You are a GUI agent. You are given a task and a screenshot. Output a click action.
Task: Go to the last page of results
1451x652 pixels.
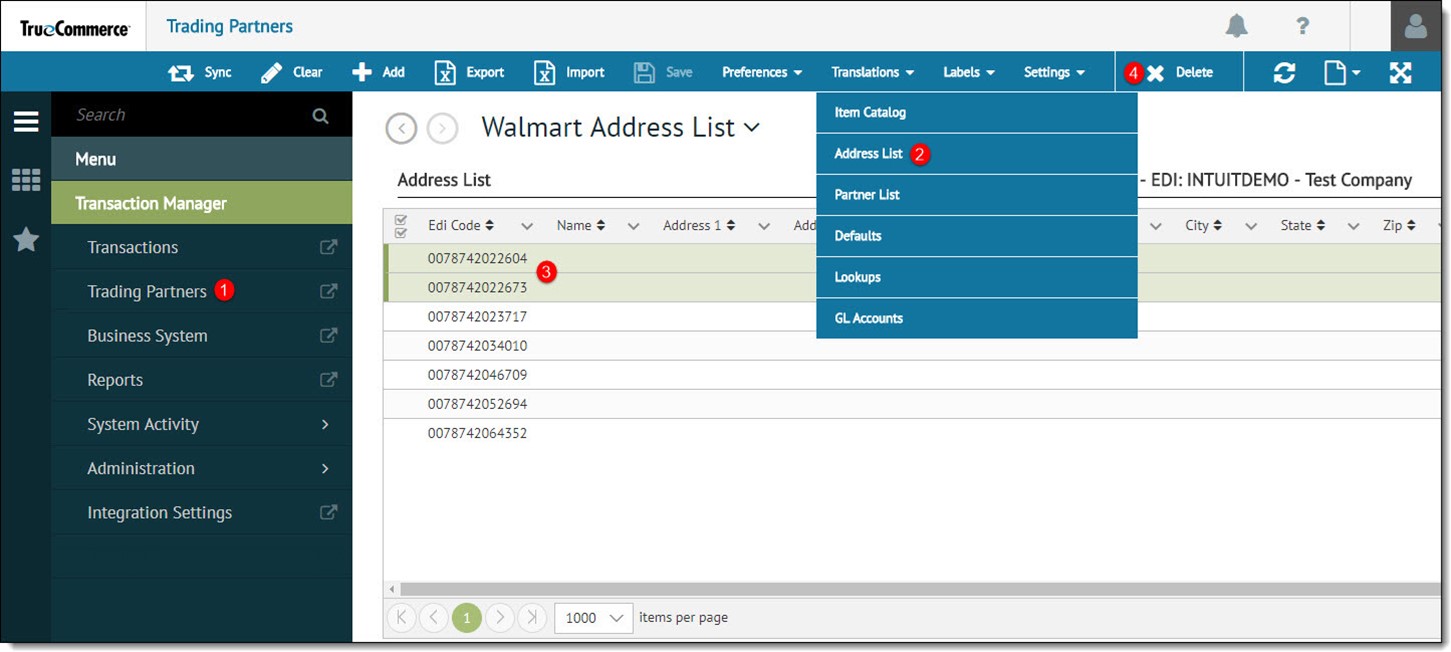coord(532,617)
